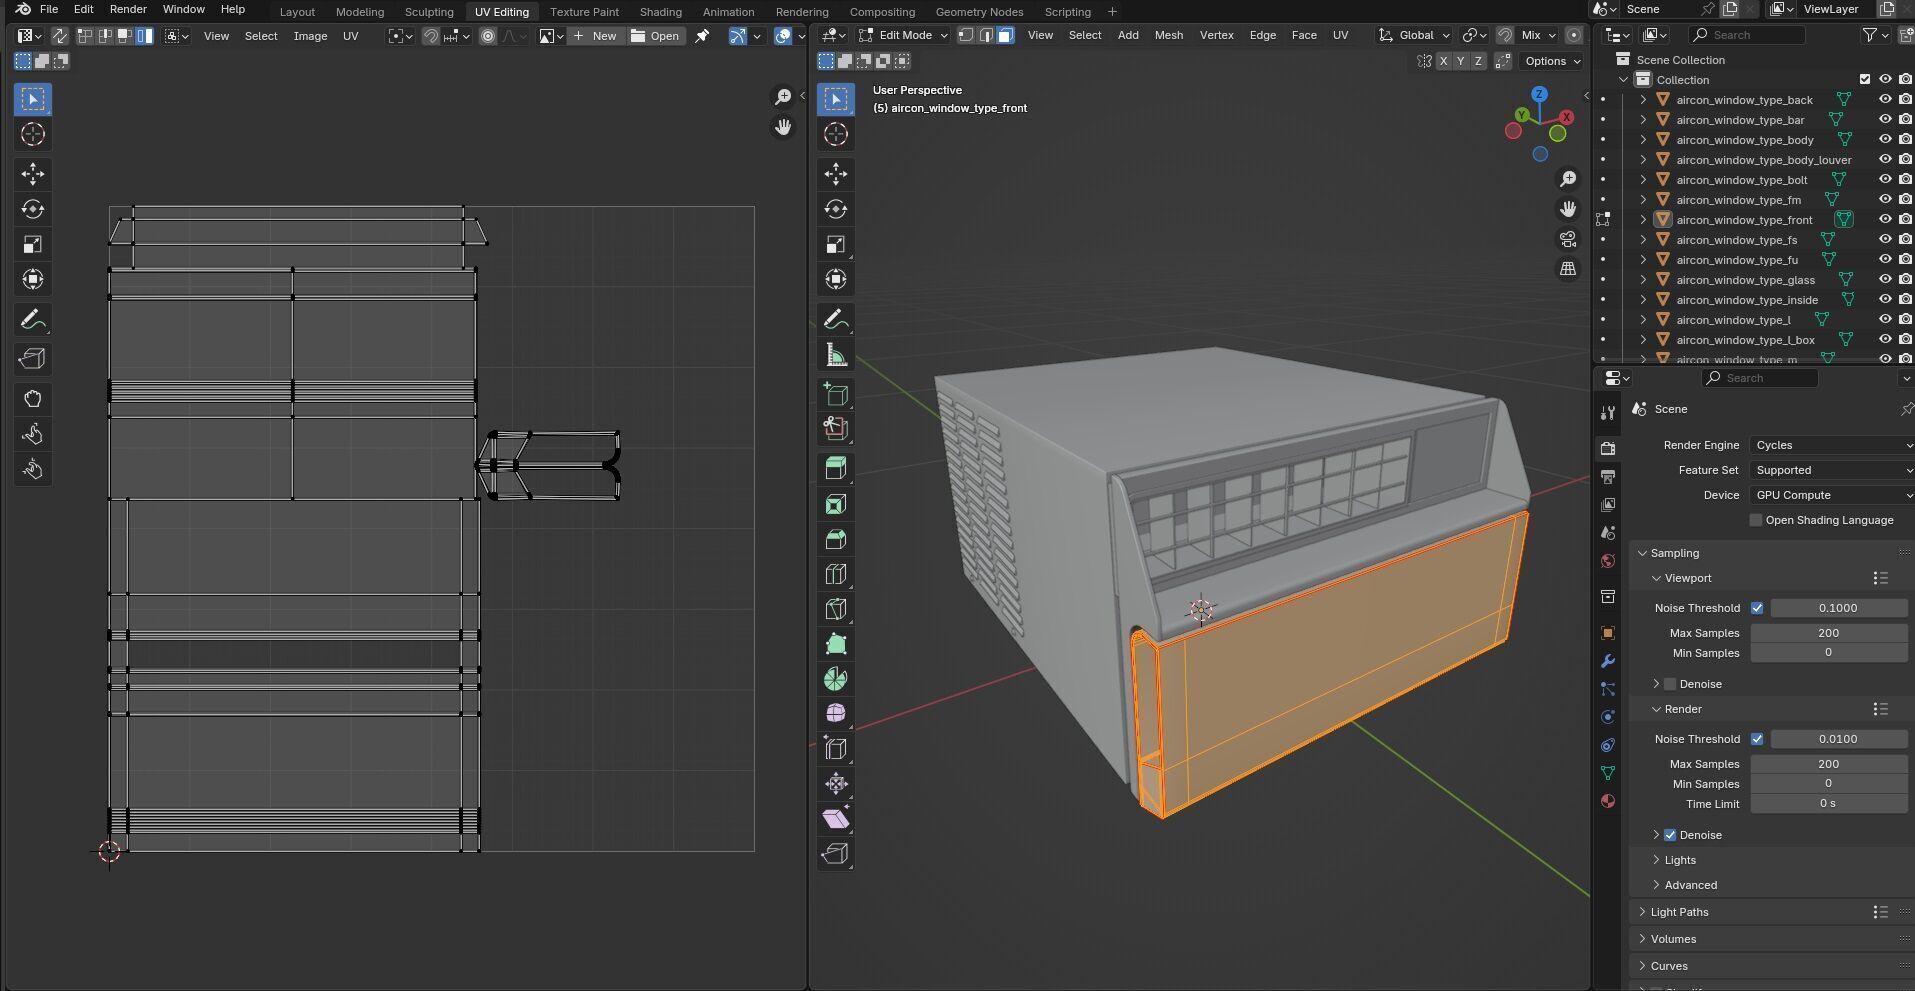Image resolution: width=1915 pixels, height=991 pixels.
Task: Open the Material properties tab
Action: (x=1608, y=801)
